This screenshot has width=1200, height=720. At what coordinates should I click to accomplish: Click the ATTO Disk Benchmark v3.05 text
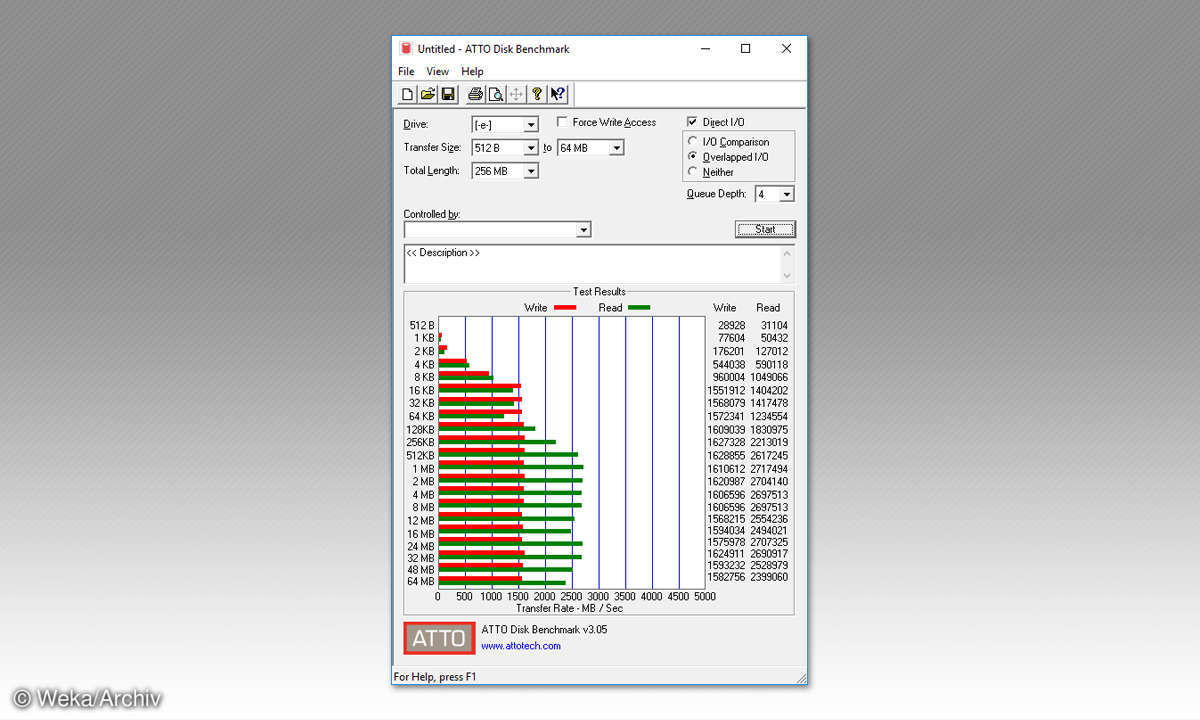(544, 630)
